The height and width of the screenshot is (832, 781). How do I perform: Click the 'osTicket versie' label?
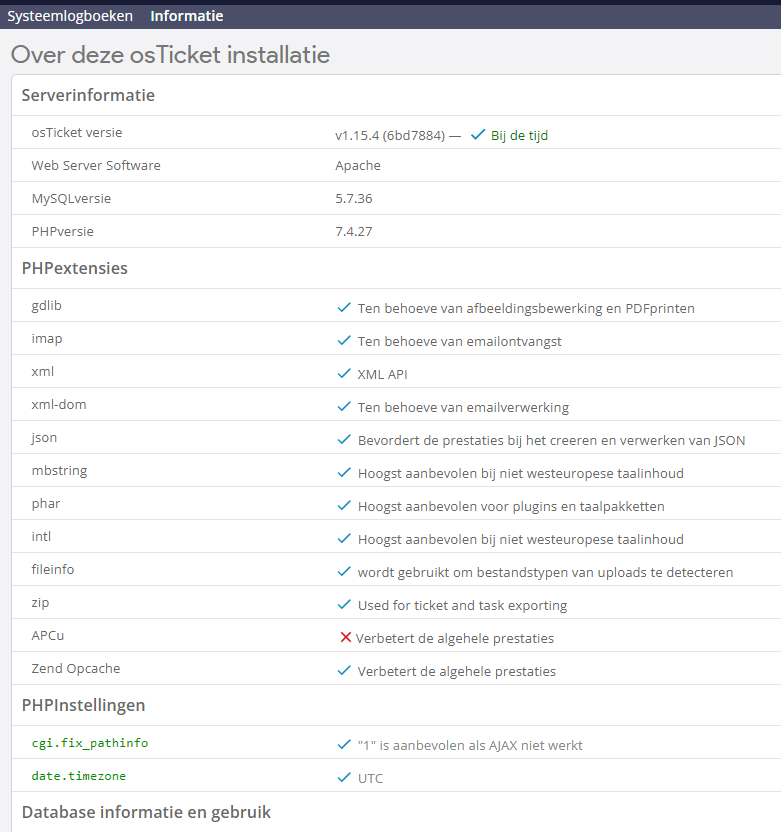coord(77,133)
